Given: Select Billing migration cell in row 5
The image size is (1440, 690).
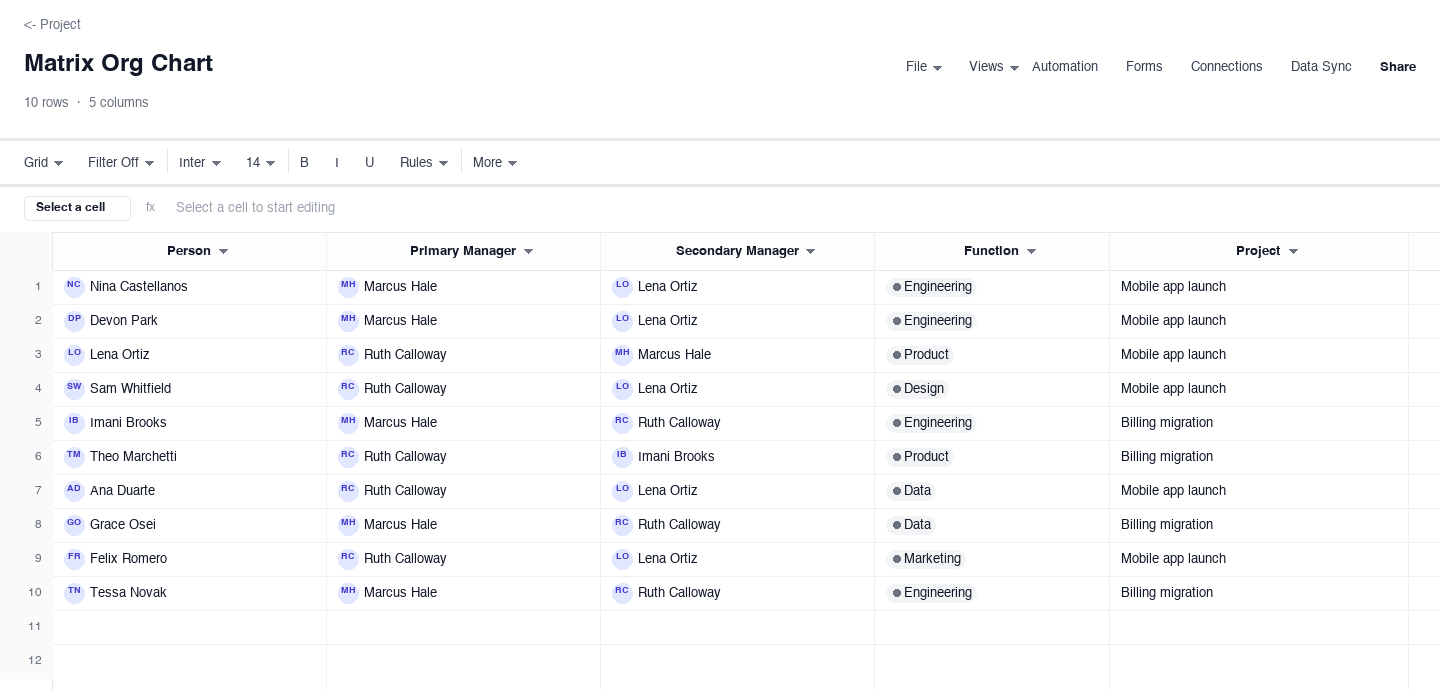Looking at the screenshot, I should click(1259, 423).
